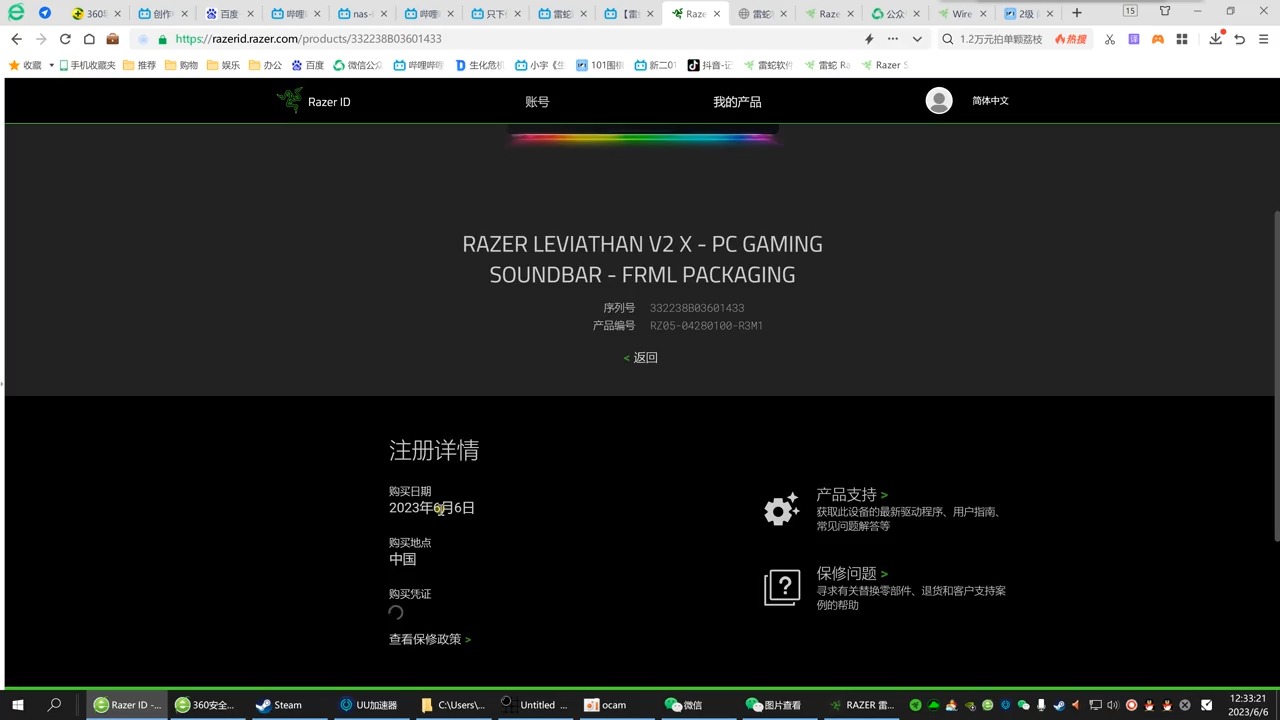
Task: Click the 热搜 hot search button
Action: [x=1070, y=39]
